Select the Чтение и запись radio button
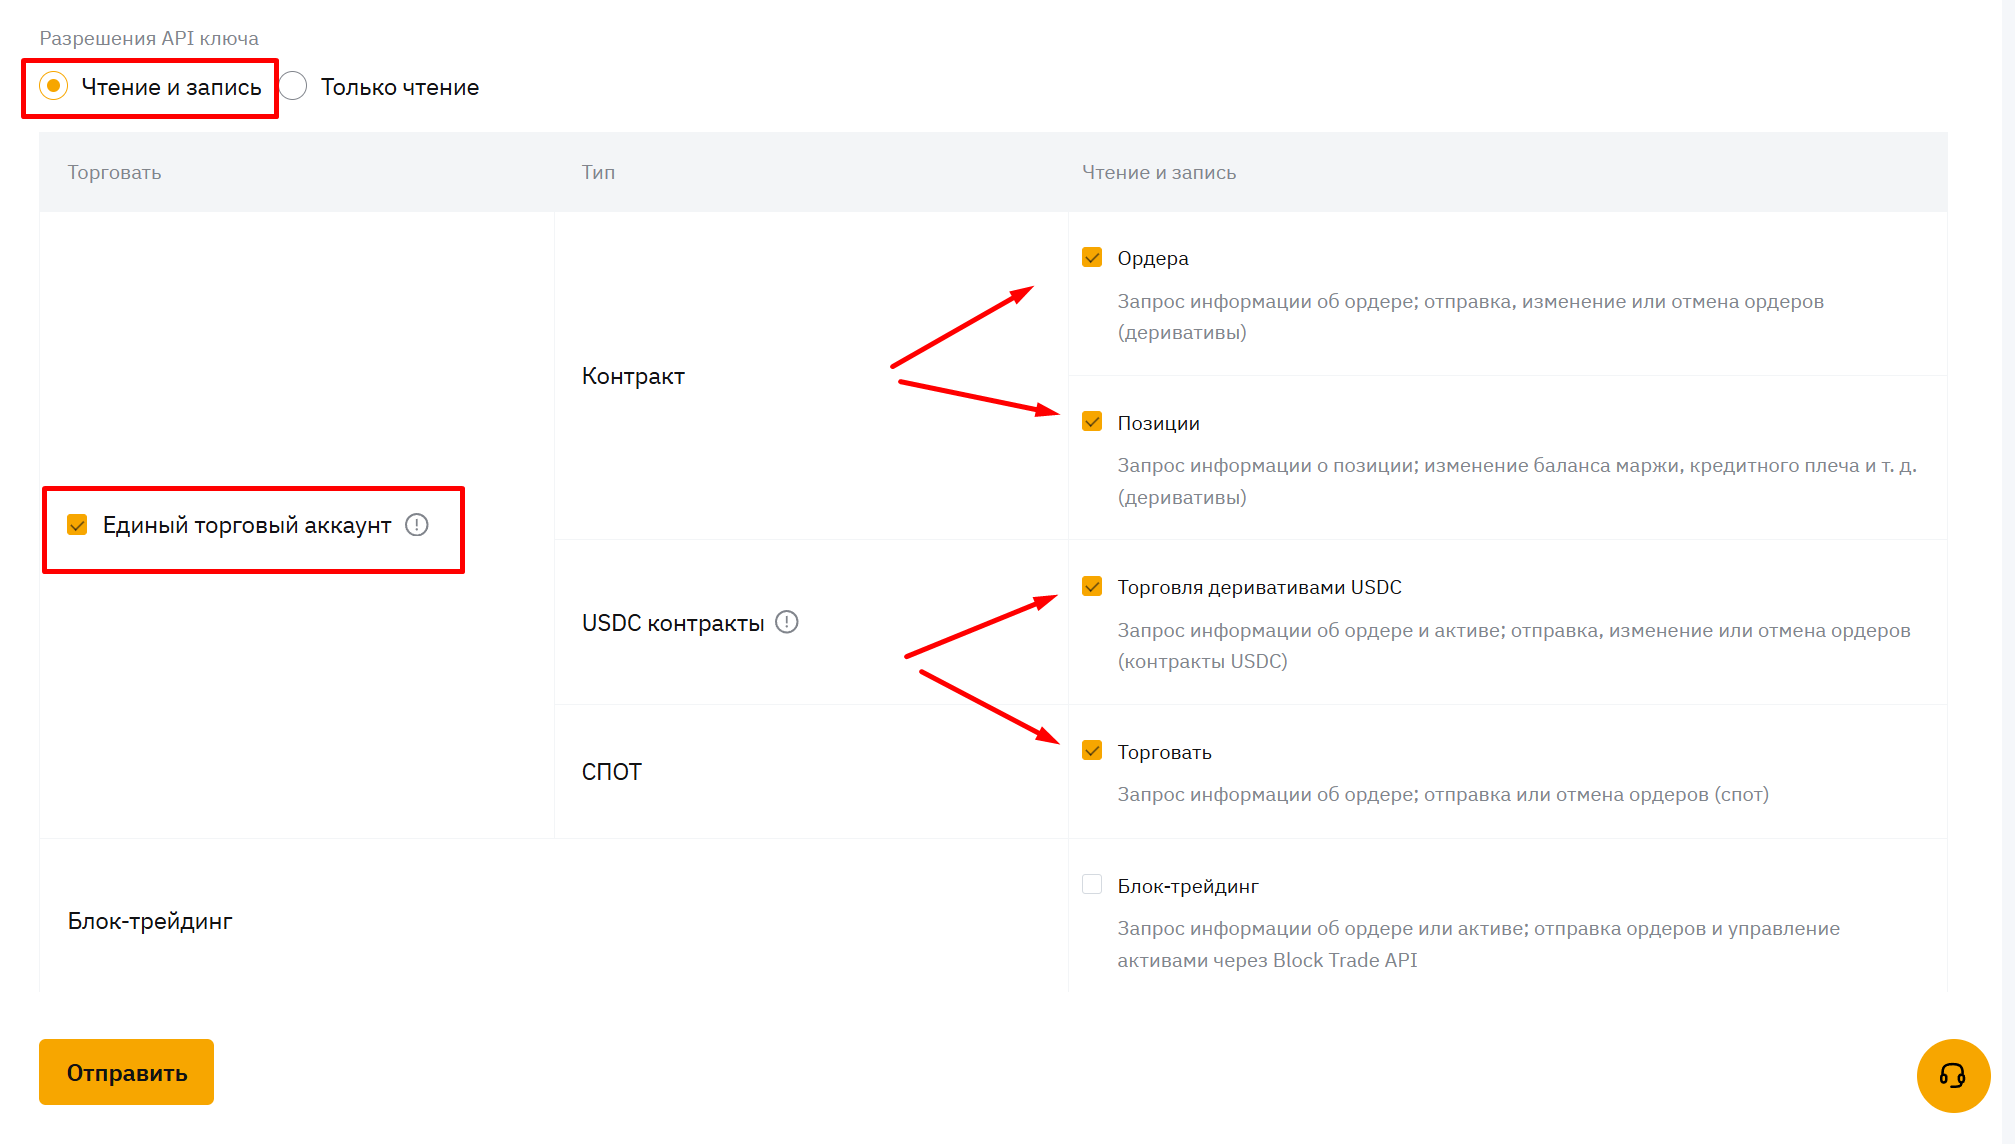 click(x=54, y=86)
